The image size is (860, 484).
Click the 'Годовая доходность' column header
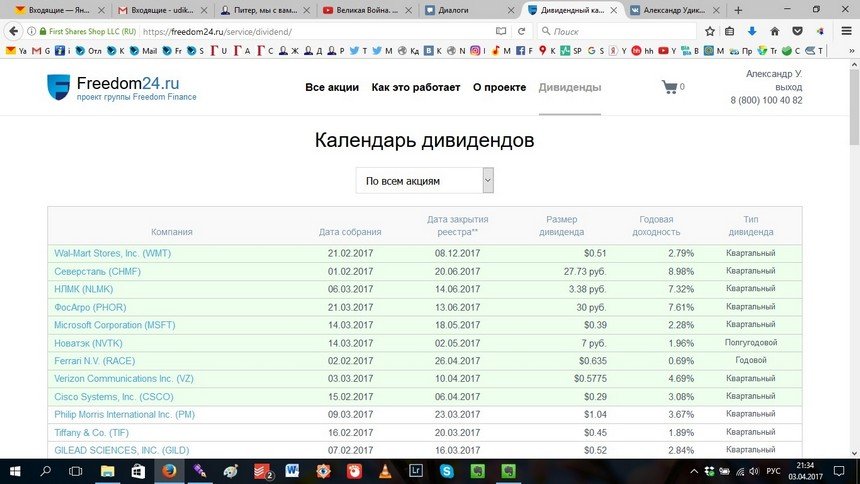656,226
